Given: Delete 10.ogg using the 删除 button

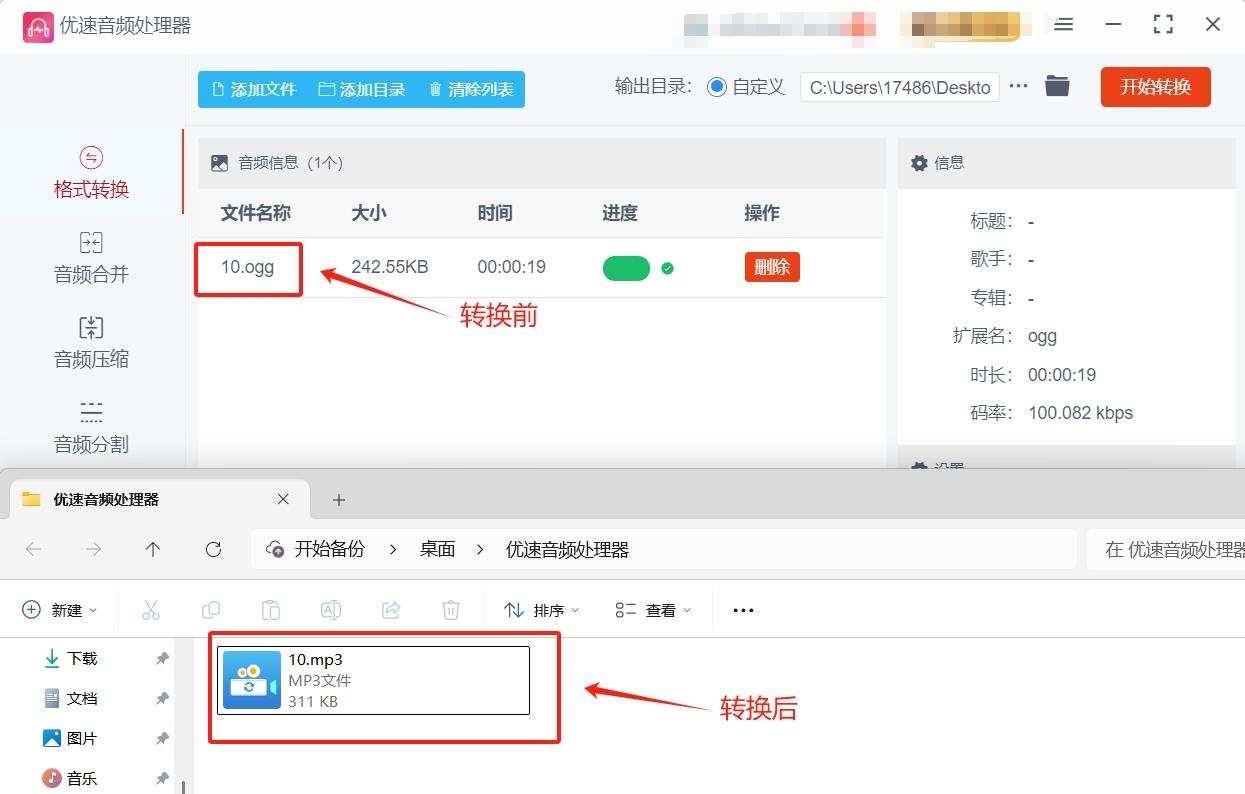Looking at the screenshot, I should [x=771, y=268].
